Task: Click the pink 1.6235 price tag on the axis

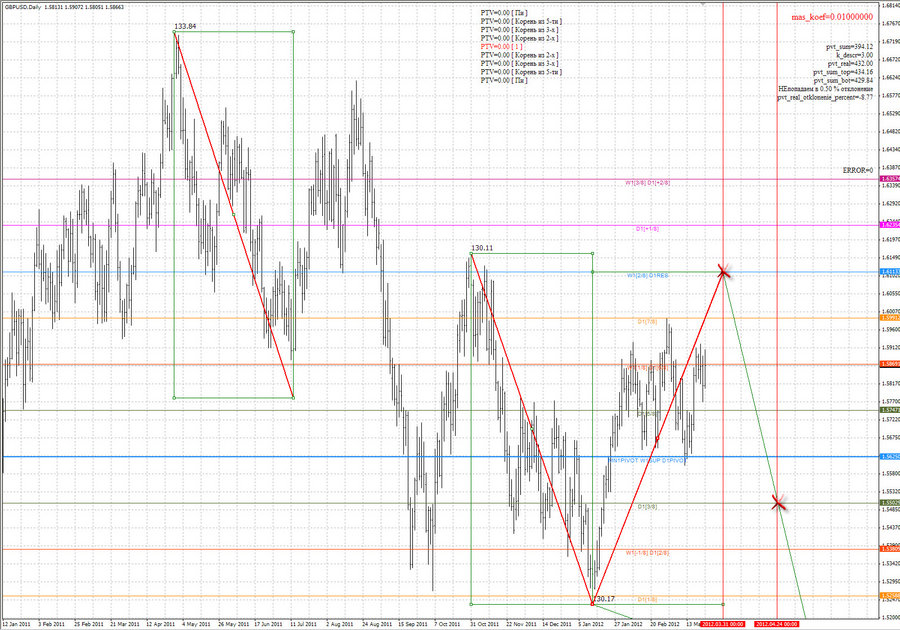Action: point(890,224)
